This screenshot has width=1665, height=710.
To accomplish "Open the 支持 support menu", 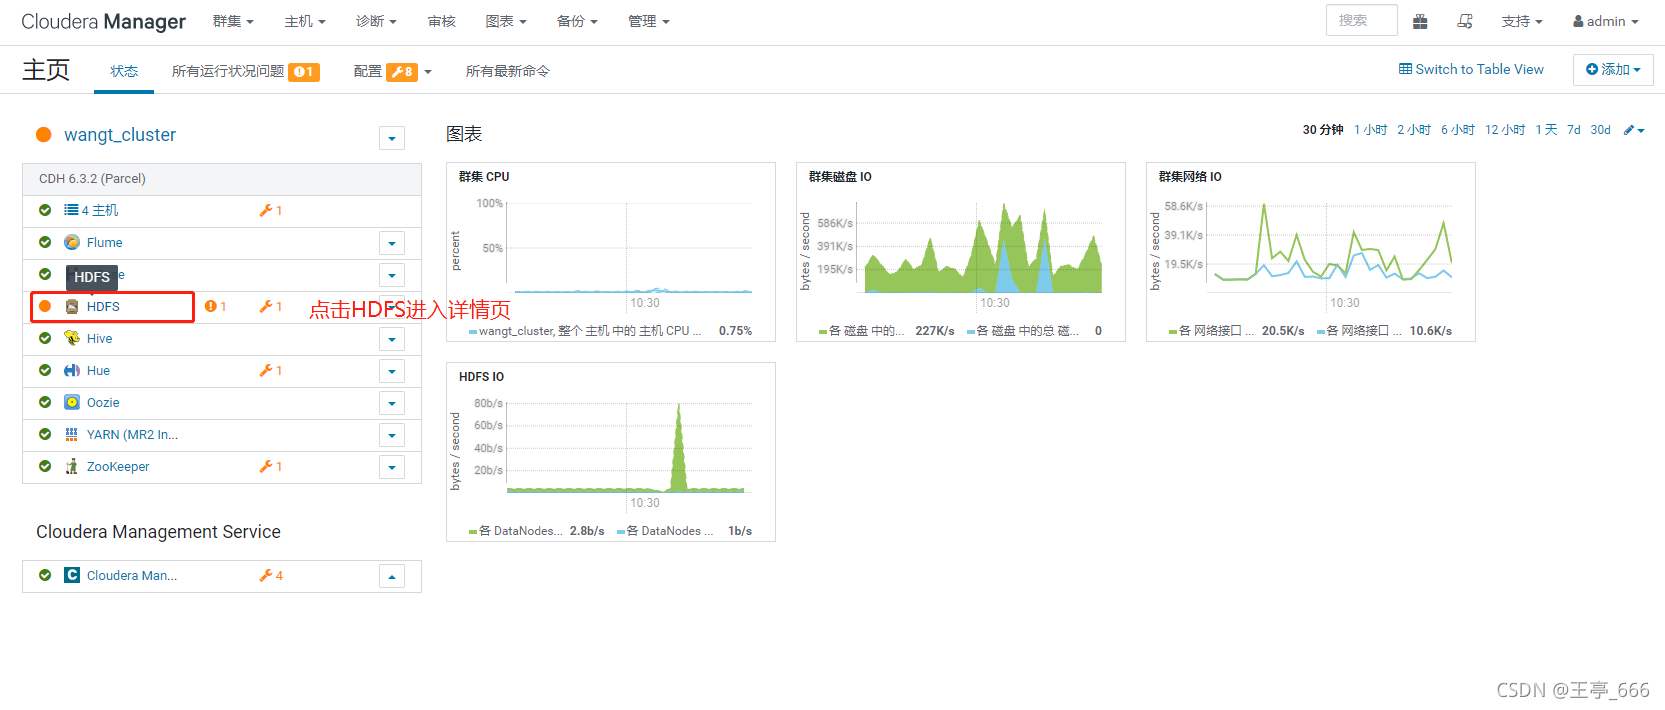I will [1522, 21].
